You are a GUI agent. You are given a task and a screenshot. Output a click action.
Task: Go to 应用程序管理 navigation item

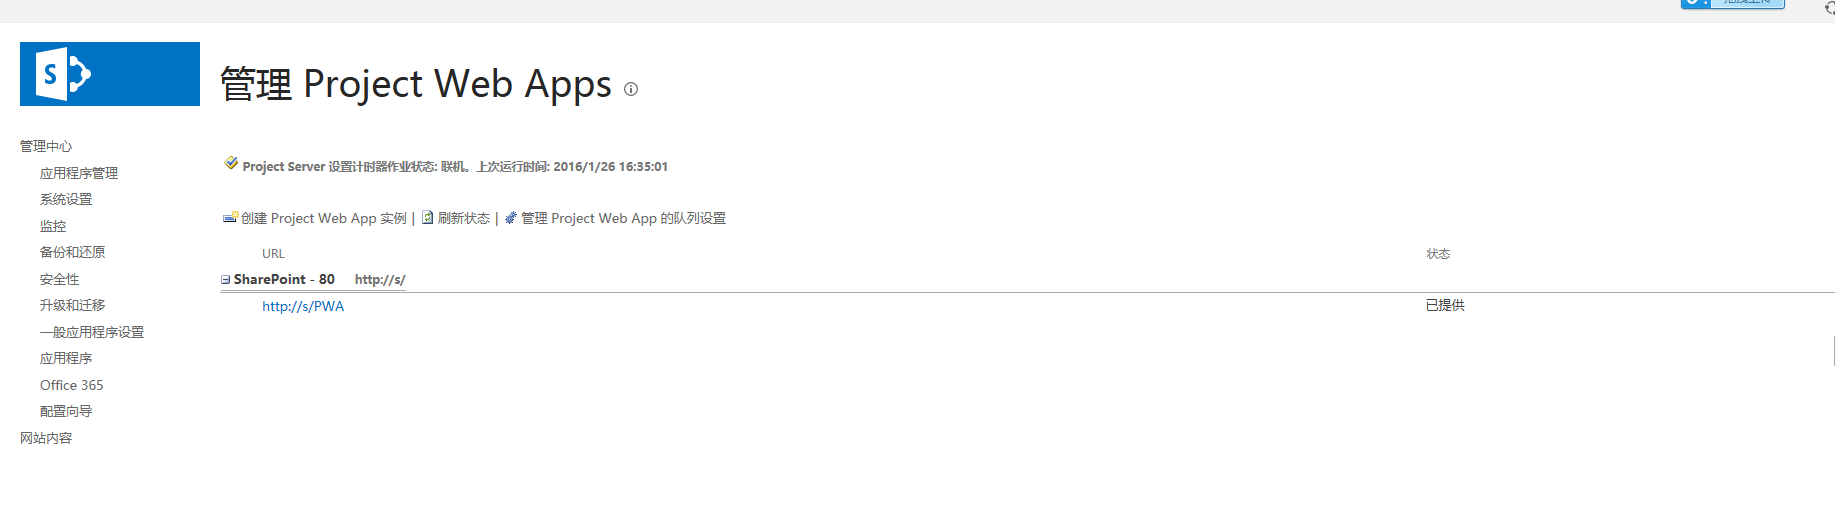[79, 173]
